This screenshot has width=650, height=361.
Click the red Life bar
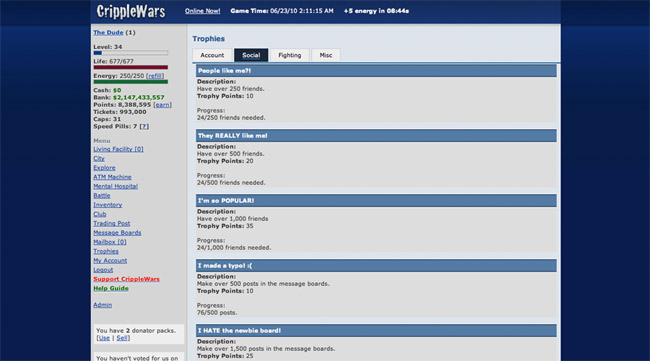[x=131, y=67]
